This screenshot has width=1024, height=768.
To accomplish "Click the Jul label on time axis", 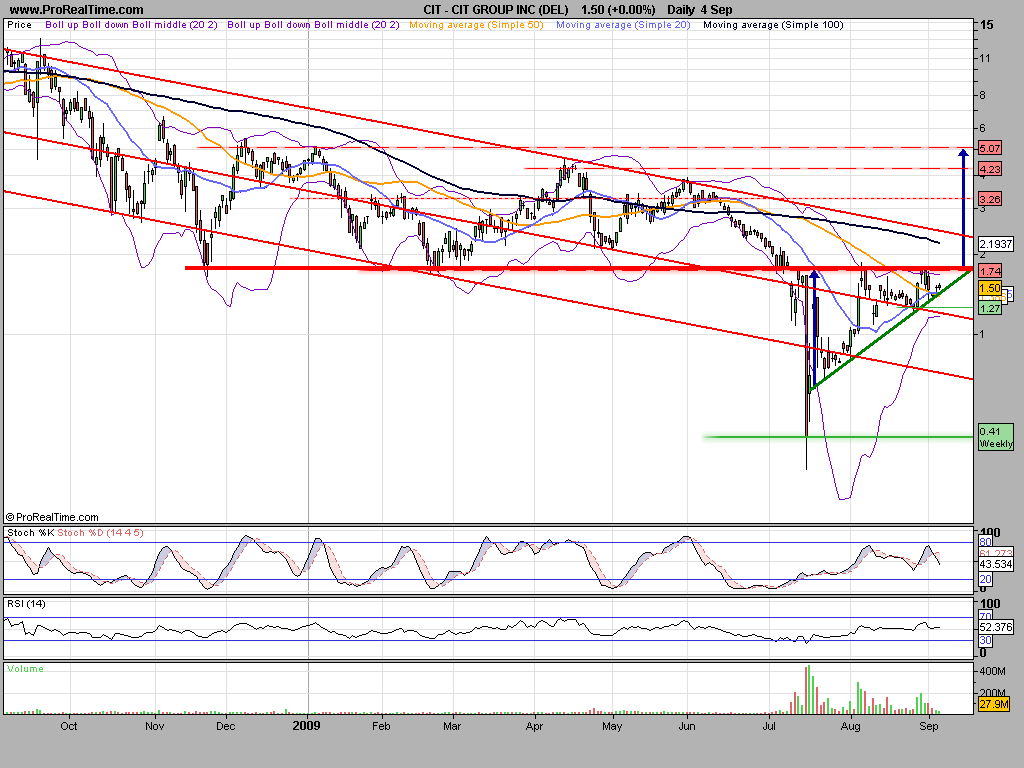I will point(769,726).
